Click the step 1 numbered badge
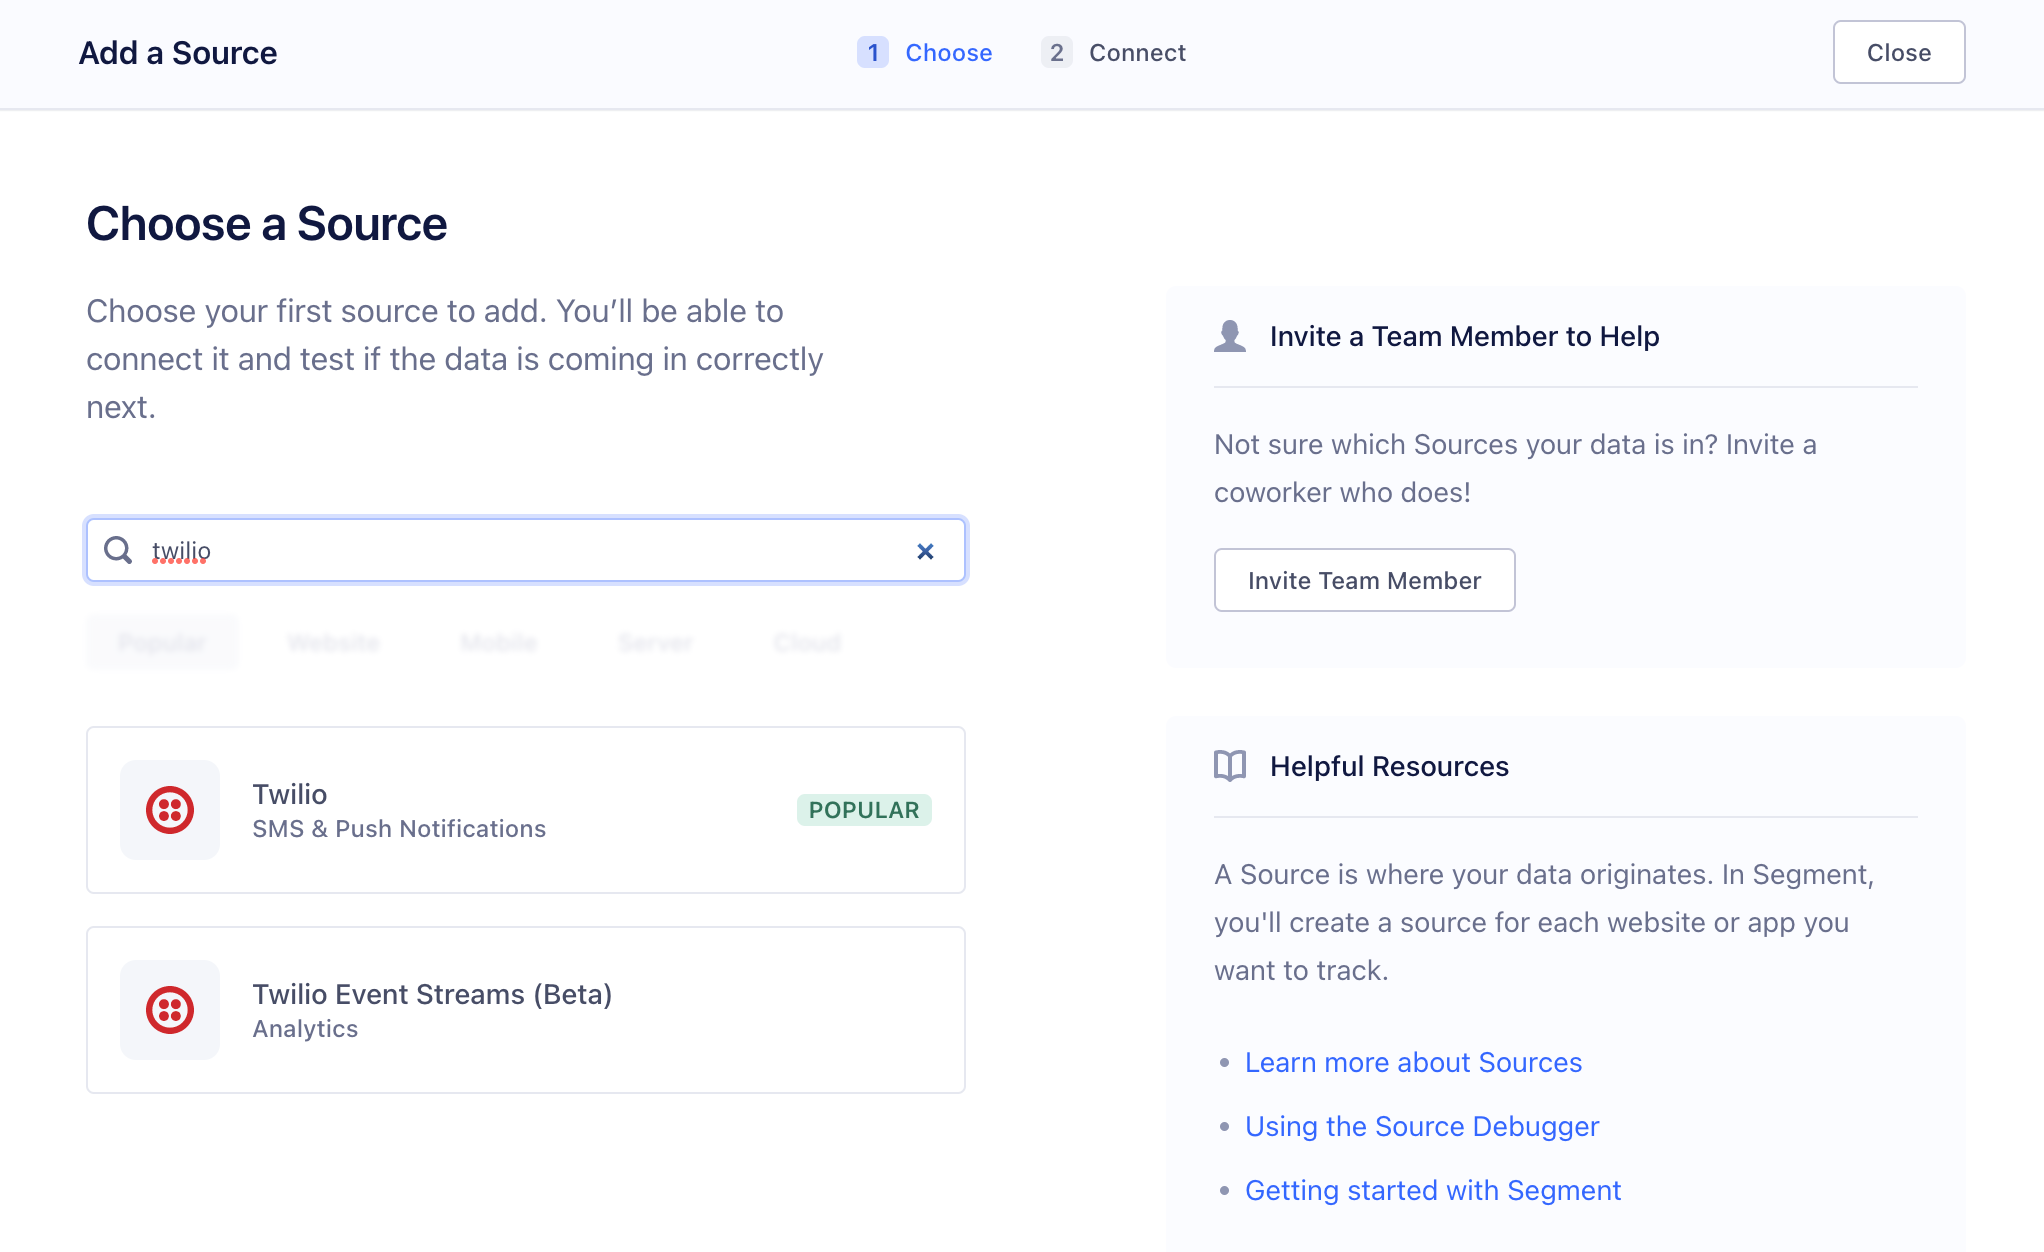The image size is (2044, 1252). (872, 52)
